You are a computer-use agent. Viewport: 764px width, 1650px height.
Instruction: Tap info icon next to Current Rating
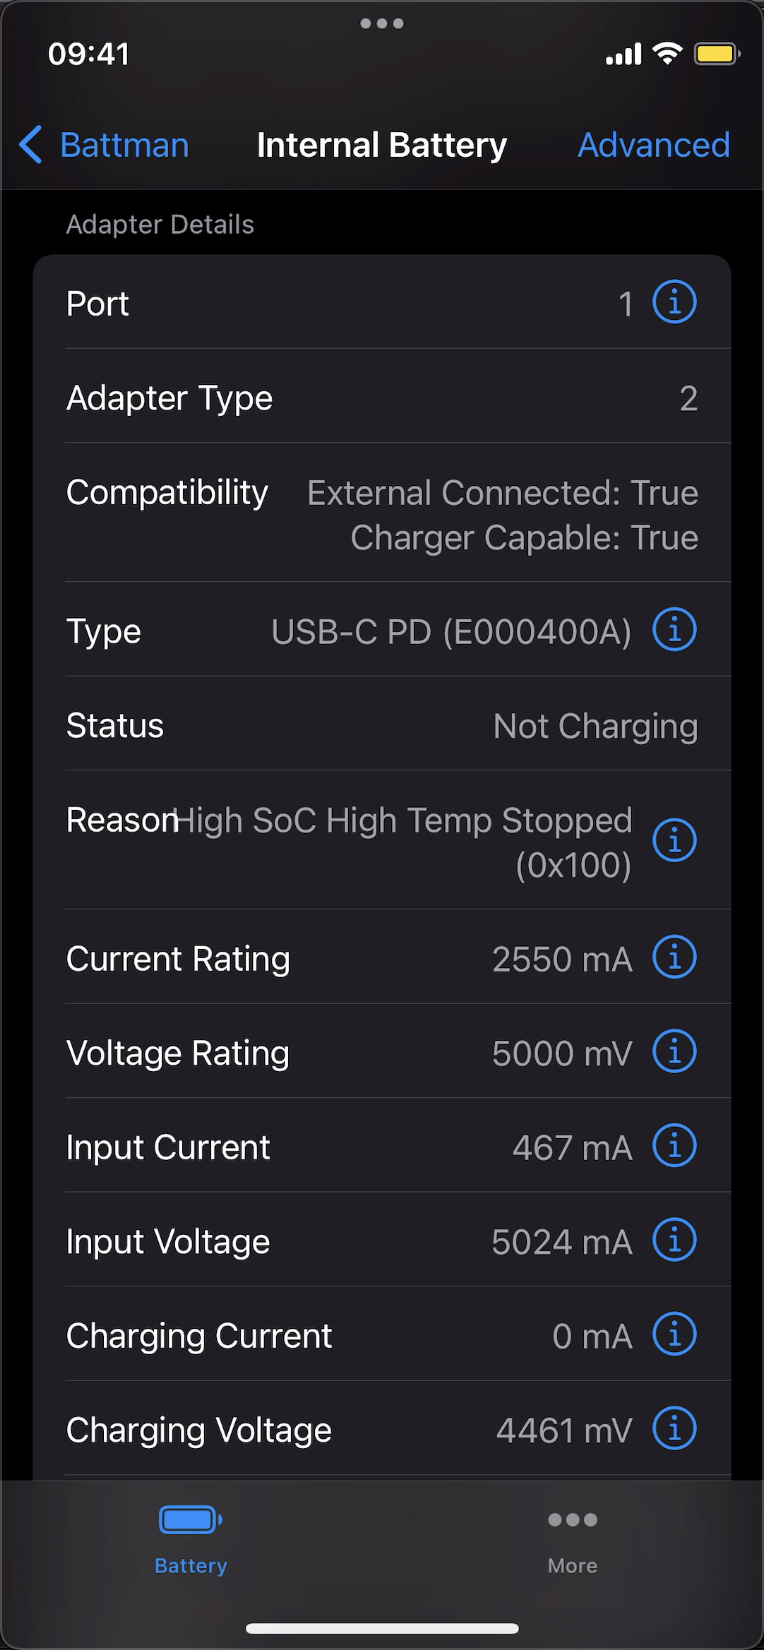(674, 958)
